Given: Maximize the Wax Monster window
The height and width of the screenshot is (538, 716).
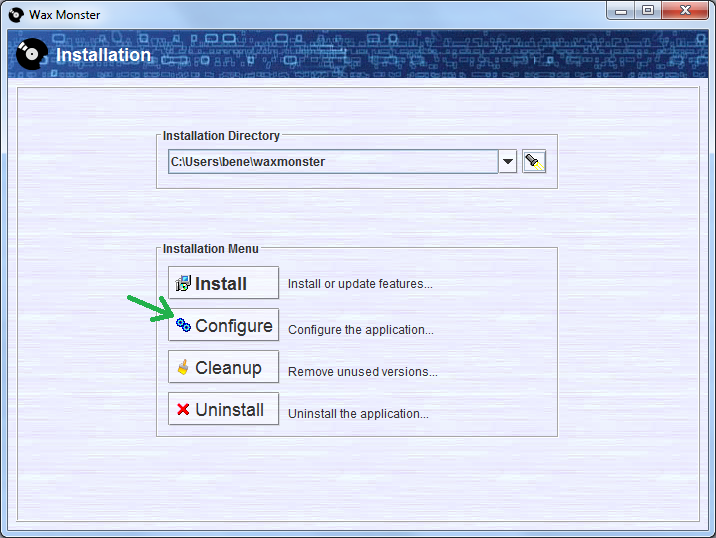Looking at the screenshot, I should click(x=648, y=11).
